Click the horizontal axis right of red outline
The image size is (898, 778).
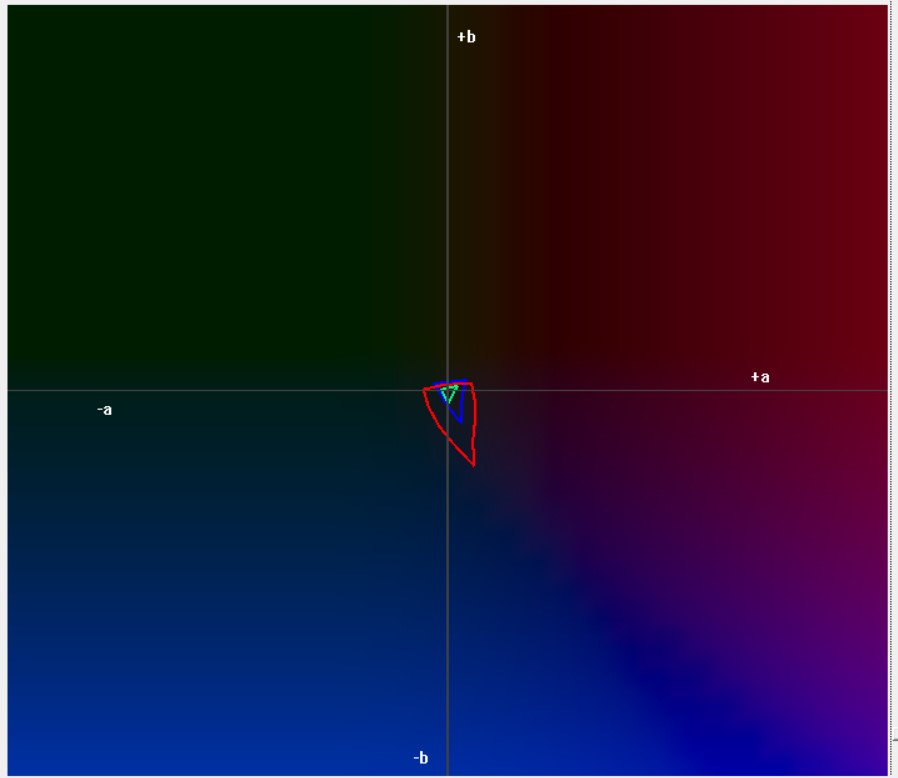tap(650, 390)
